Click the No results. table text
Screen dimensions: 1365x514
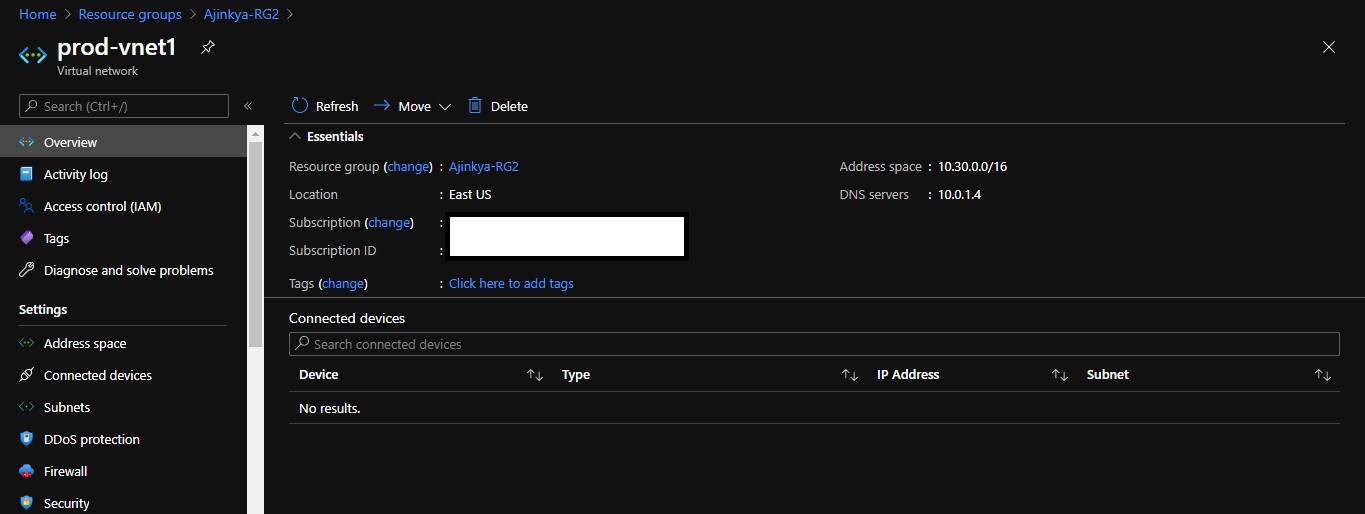(x=329, y=408)
